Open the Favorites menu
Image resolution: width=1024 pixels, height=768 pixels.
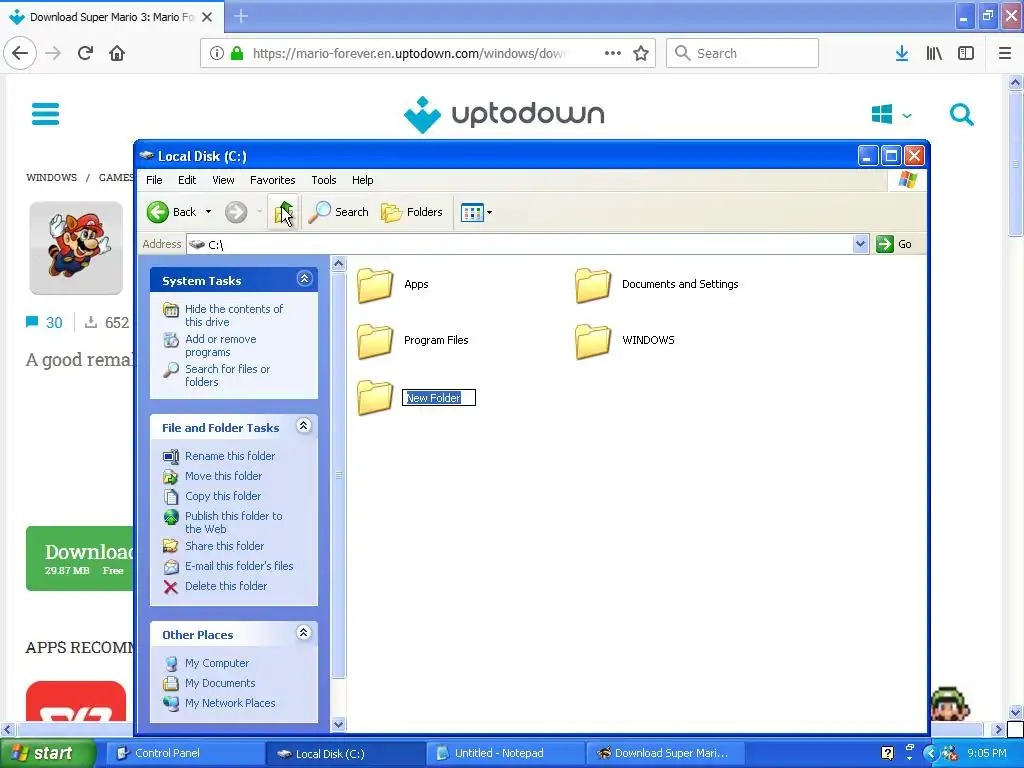point(272,180)
